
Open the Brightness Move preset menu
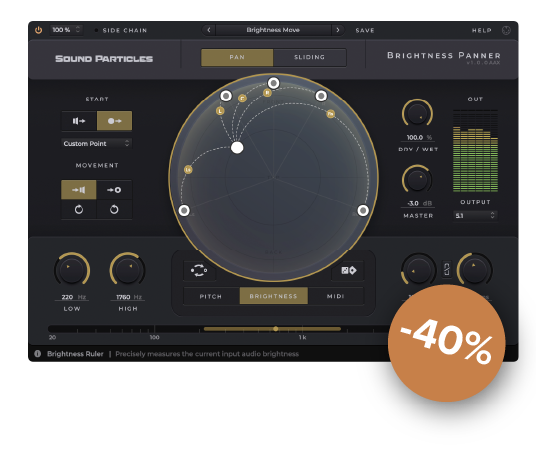tap(273, 30)
